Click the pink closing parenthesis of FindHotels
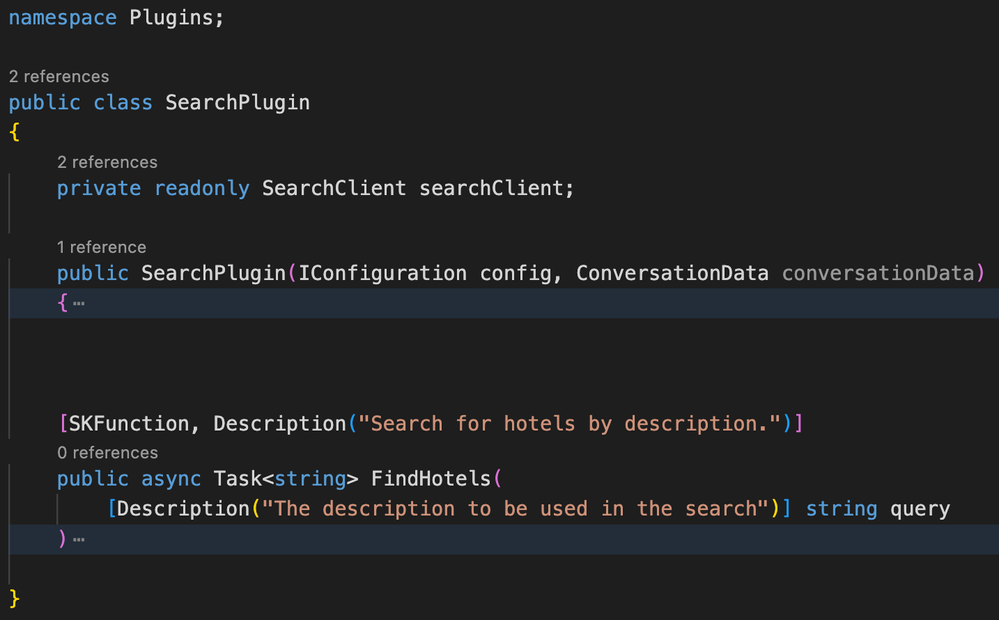The height and width of the screenshot is (620, 999). point(62,539)
